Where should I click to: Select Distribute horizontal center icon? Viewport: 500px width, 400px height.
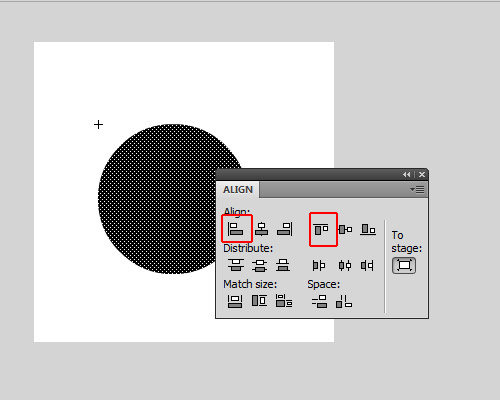345,266
